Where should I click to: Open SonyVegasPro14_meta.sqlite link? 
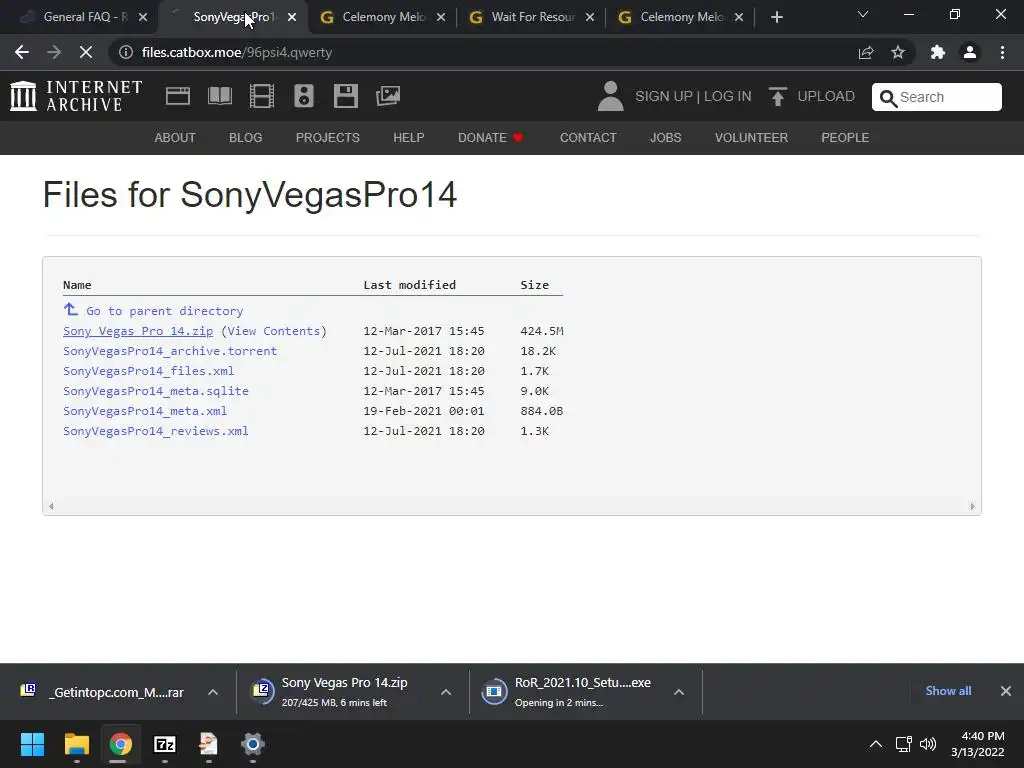click(155, 391)
